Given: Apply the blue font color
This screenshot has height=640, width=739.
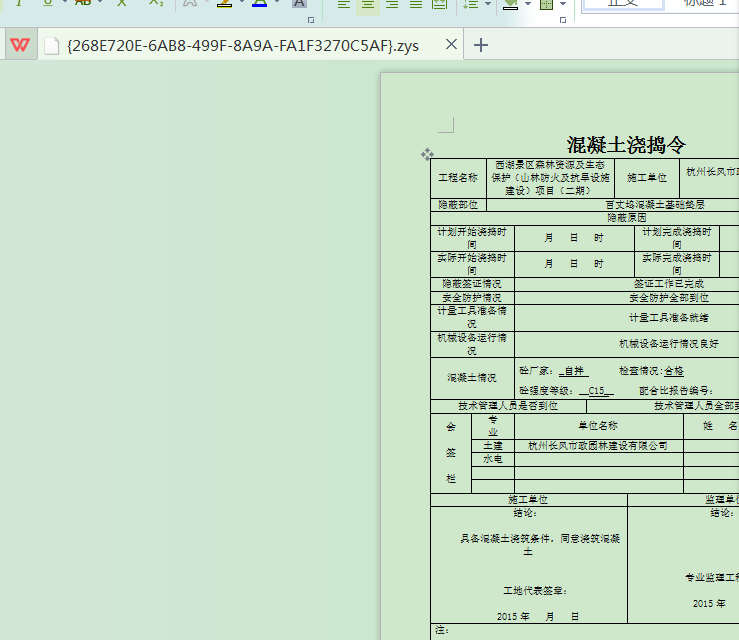Looking at the screenshot, I should tap(259, 4).
